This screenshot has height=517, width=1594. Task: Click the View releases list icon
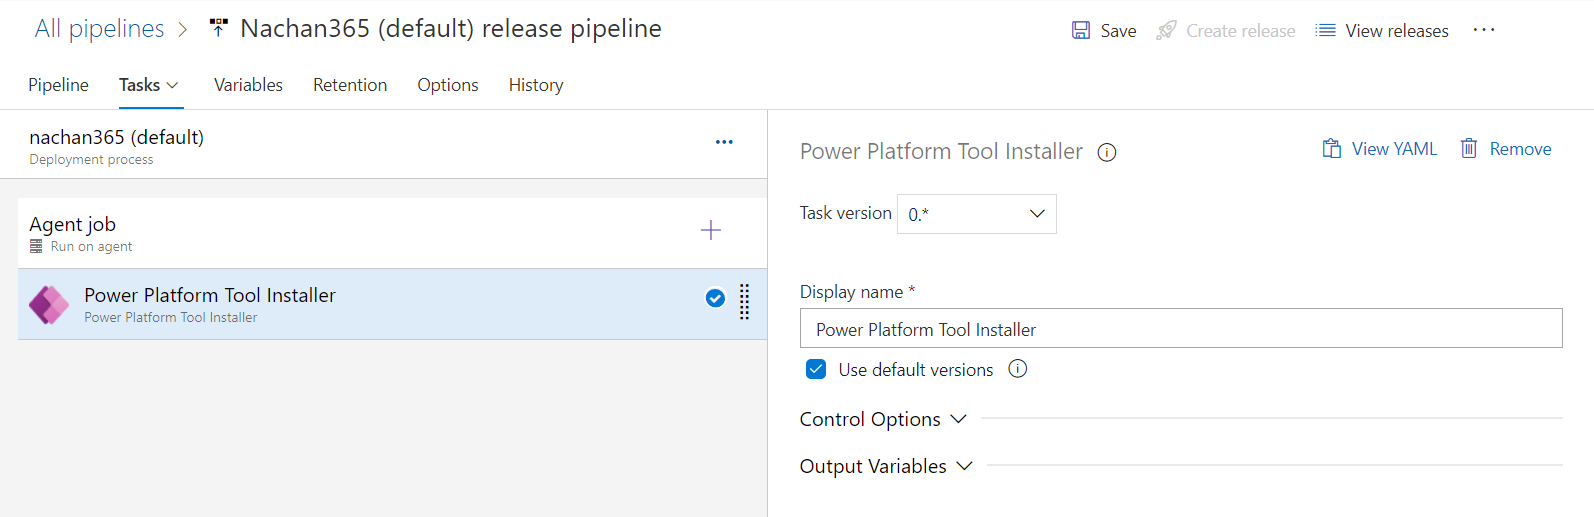[1325, 31]
